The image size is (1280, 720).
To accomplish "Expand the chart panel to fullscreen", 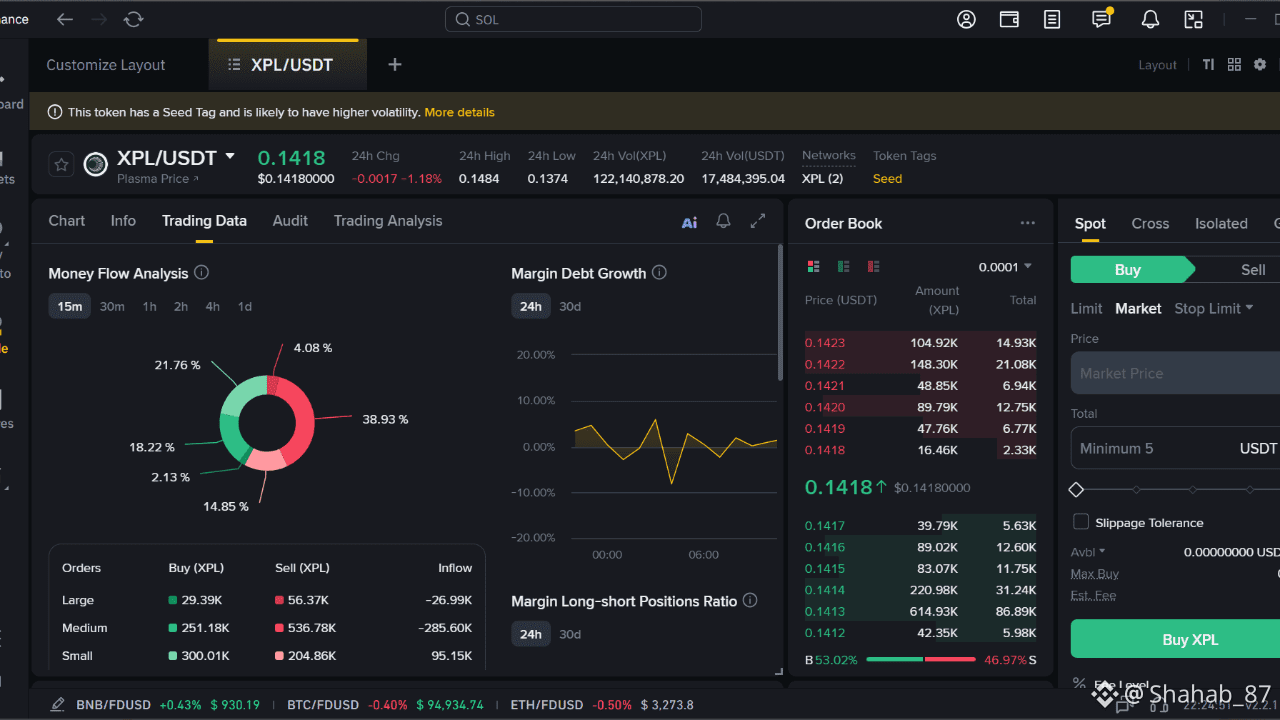I will (758, 221).
